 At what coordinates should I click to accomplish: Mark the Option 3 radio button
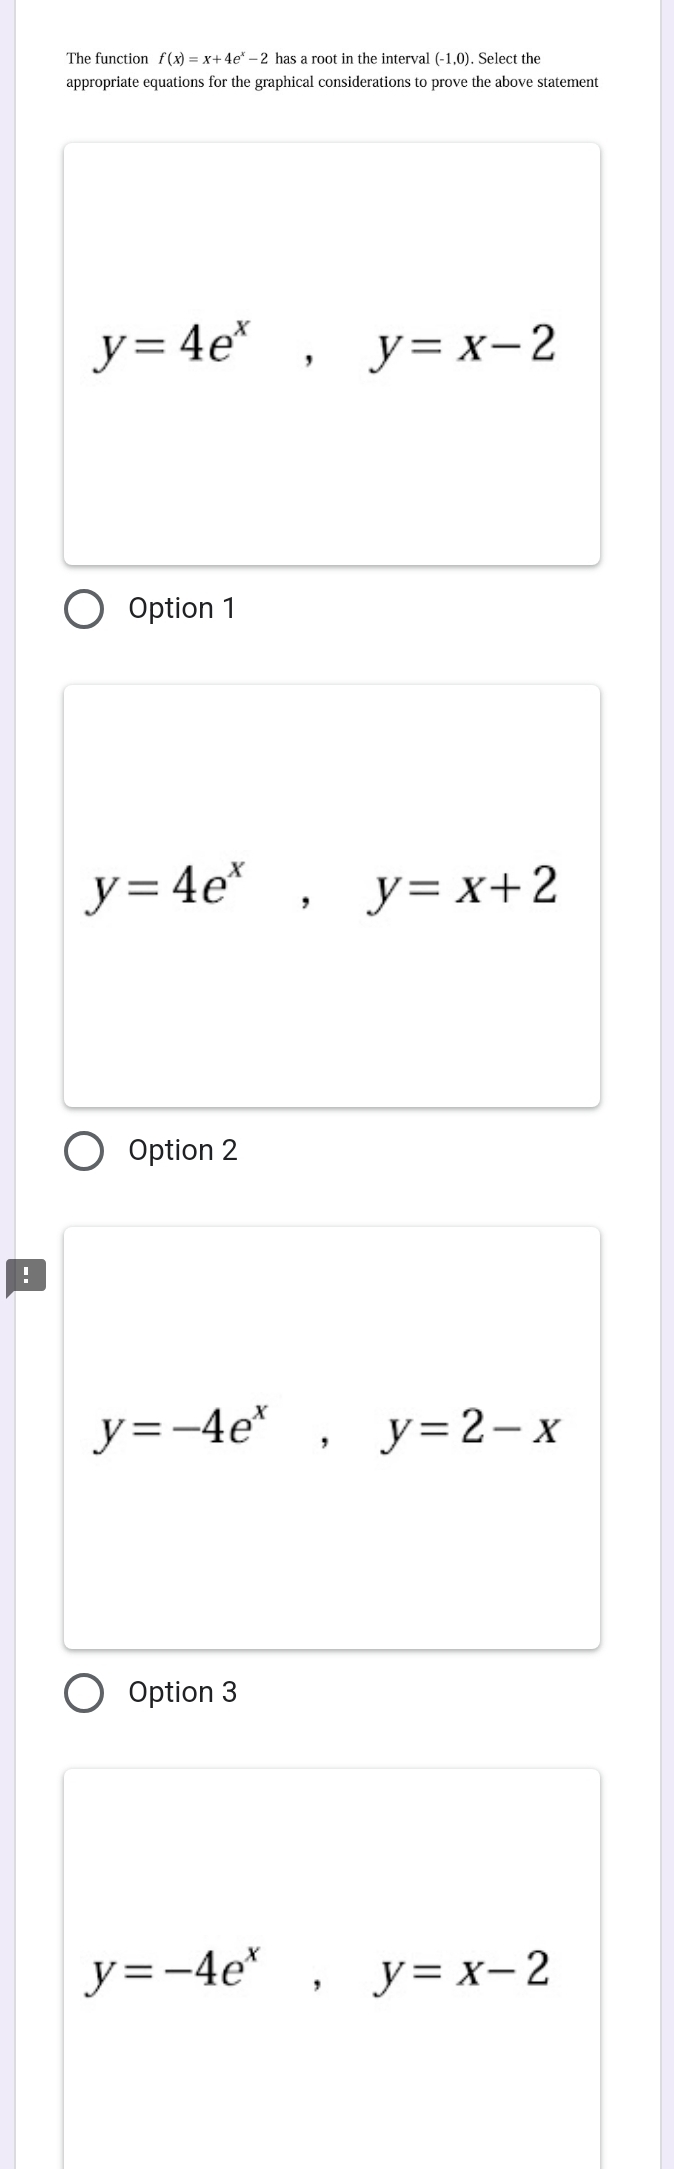84,1693
